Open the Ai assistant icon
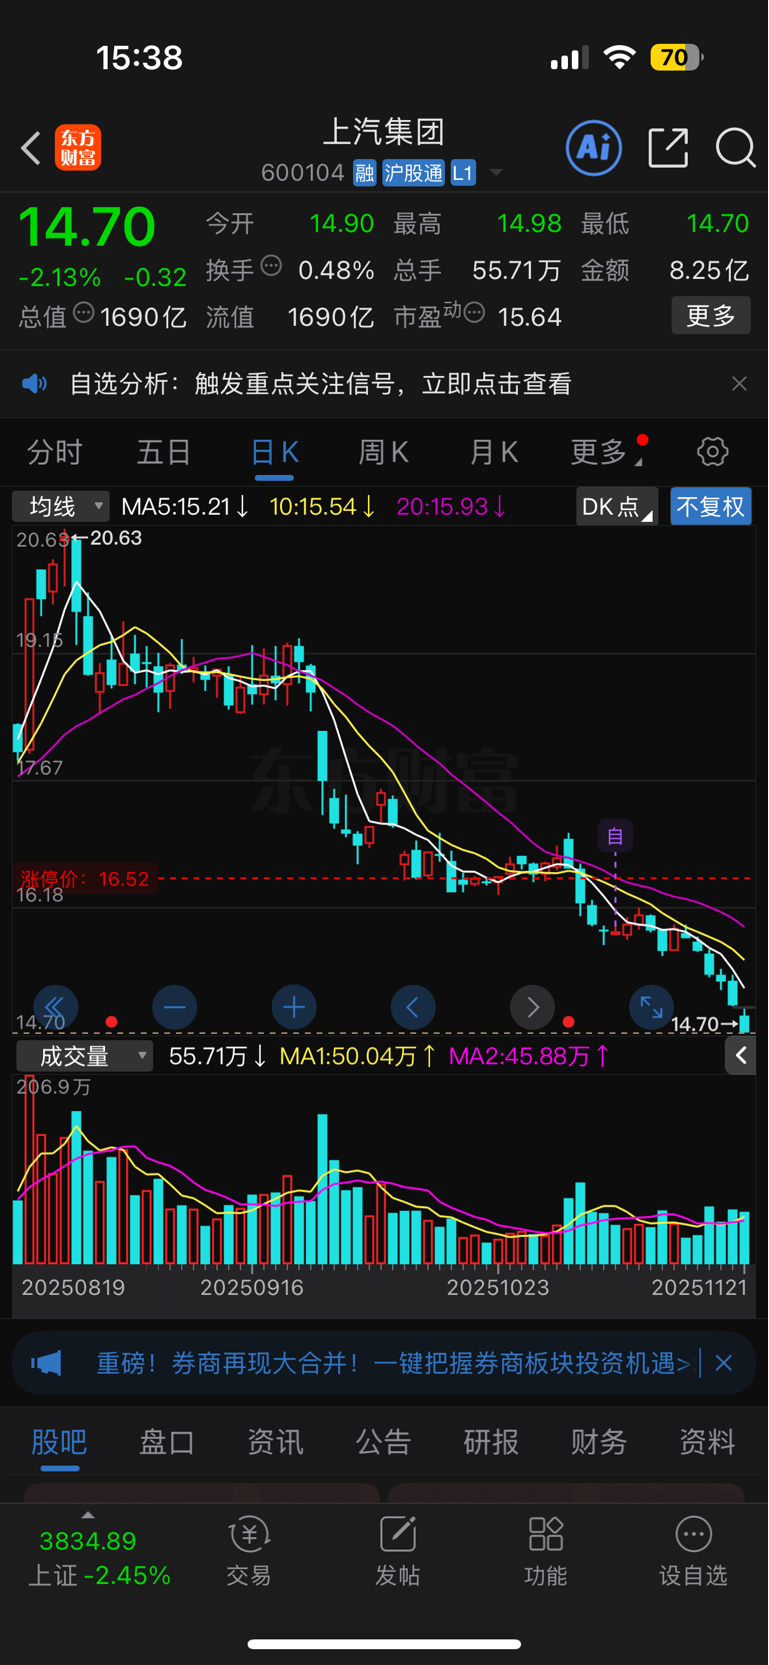The height and width of the screenshot is (1665, 769). coord(594,148)
